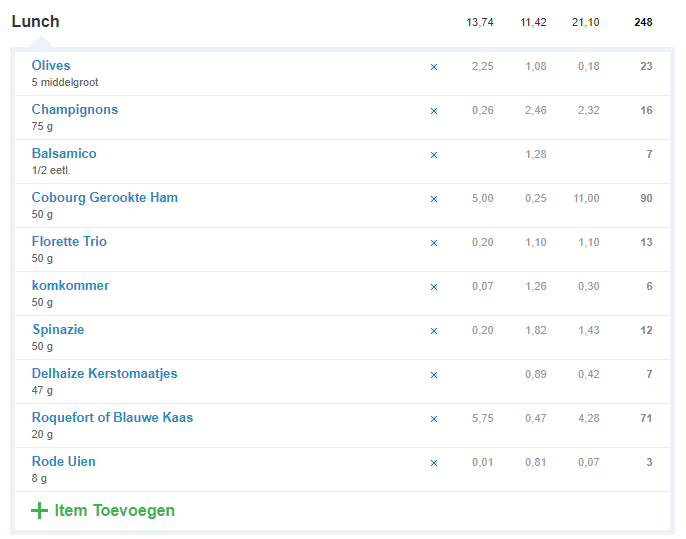This screenshot has width=686, height=539.
Task: Click the X next to Spinazie
Action: point(434,331)
